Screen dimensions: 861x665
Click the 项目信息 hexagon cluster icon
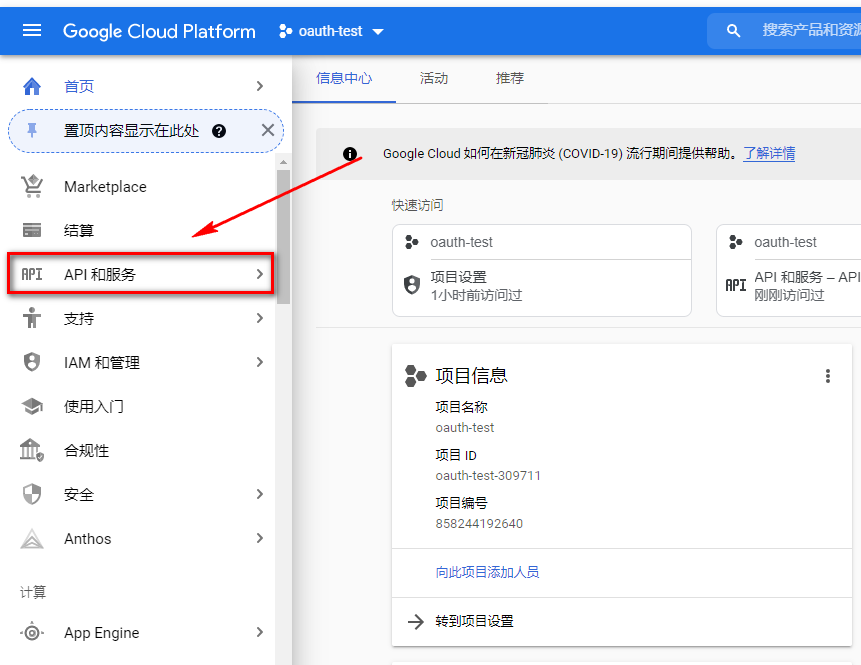(x=415, y=376)
